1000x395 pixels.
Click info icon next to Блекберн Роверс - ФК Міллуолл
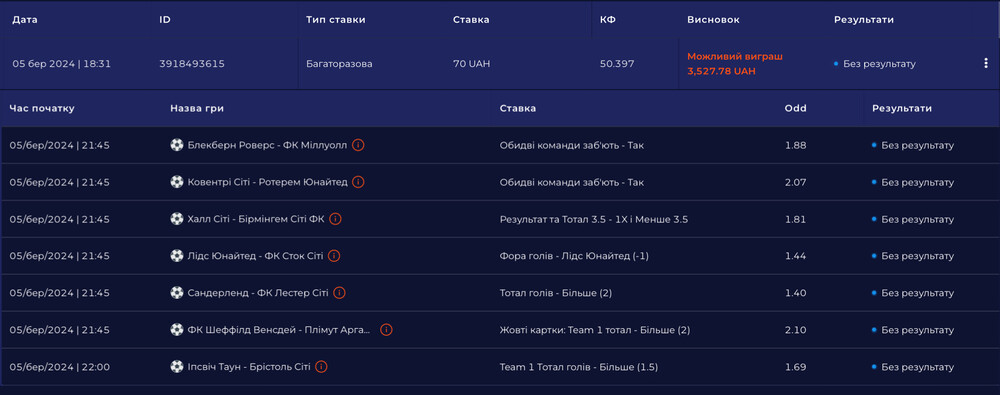358,145
